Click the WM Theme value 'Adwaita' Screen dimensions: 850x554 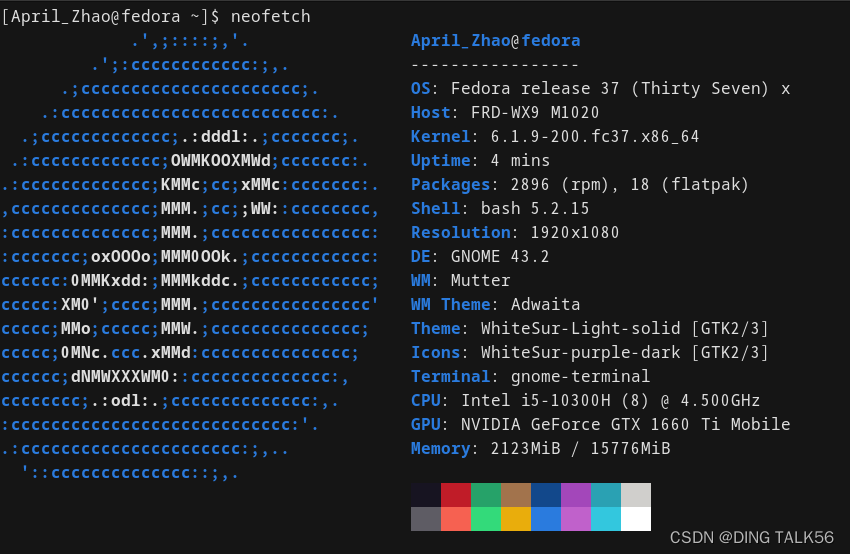tap(545, 305)
